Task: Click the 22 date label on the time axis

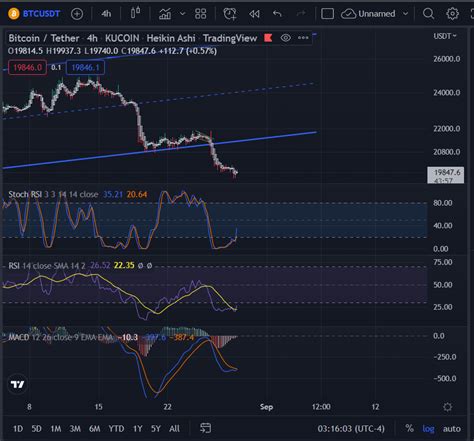Action: click(x=167, y=407)
